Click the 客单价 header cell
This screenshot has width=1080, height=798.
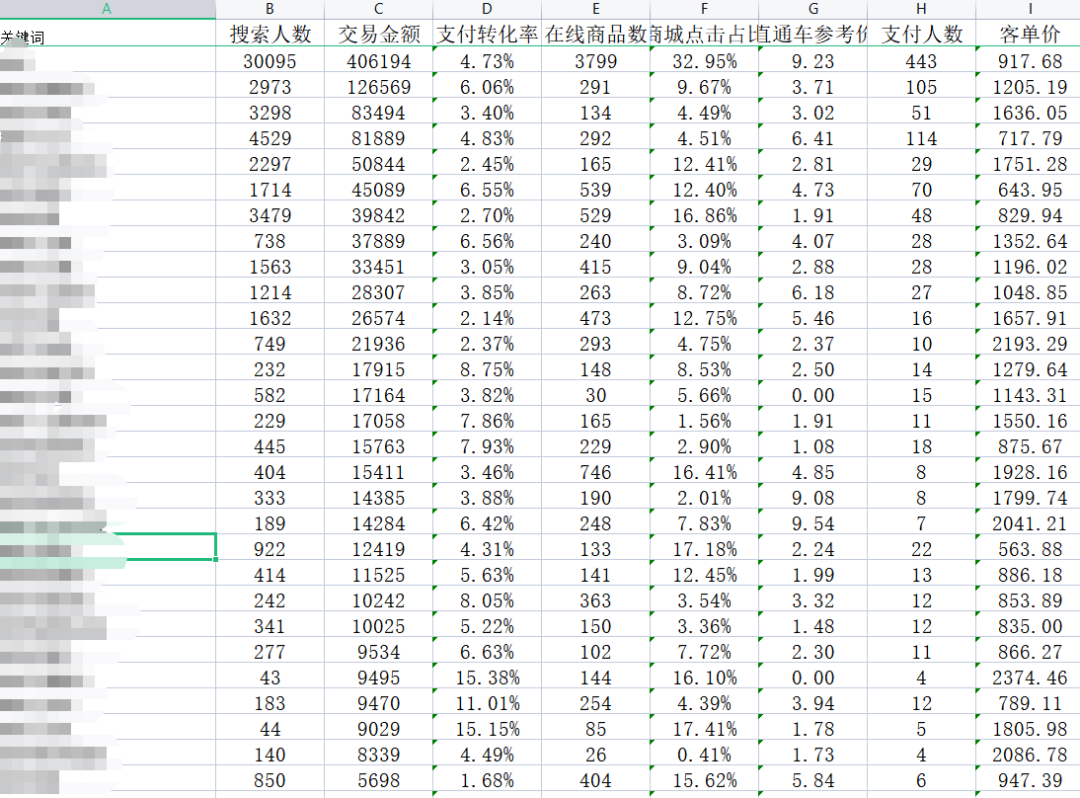pos(1029,35)
